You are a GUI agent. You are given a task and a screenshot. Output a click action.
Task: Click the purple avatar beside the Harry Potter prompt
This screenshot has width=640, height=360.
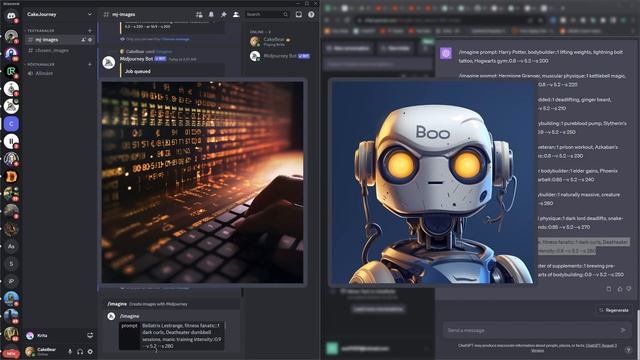(x=446, y=53)
